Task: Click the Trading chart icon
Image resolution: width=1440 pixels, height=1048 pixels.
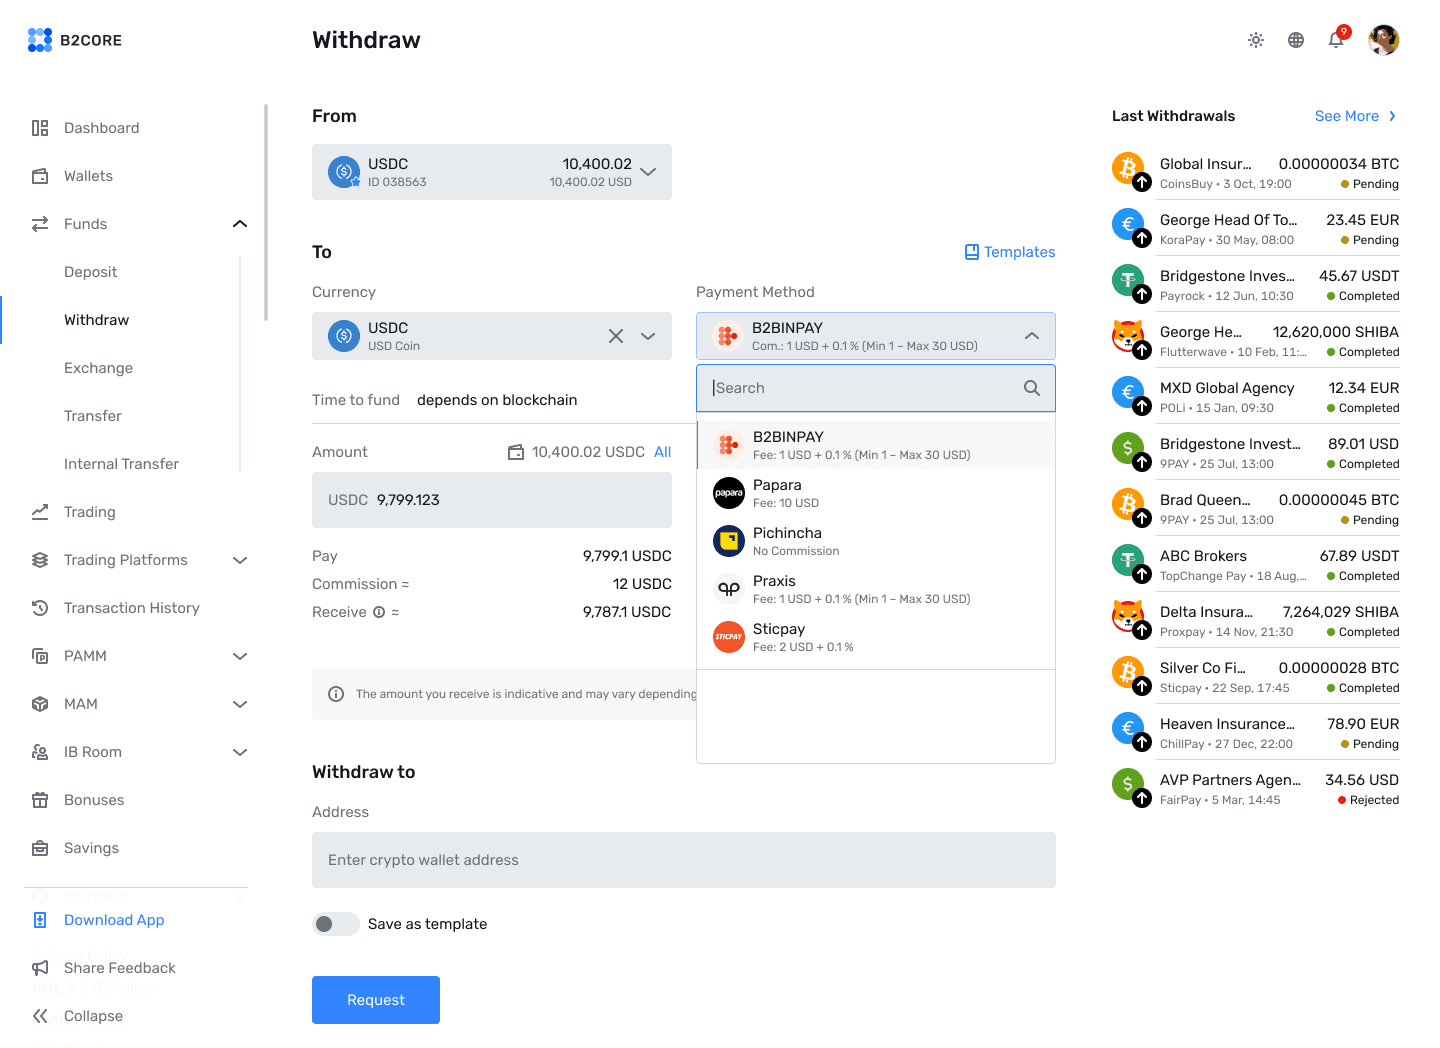Action: point(40,512)
